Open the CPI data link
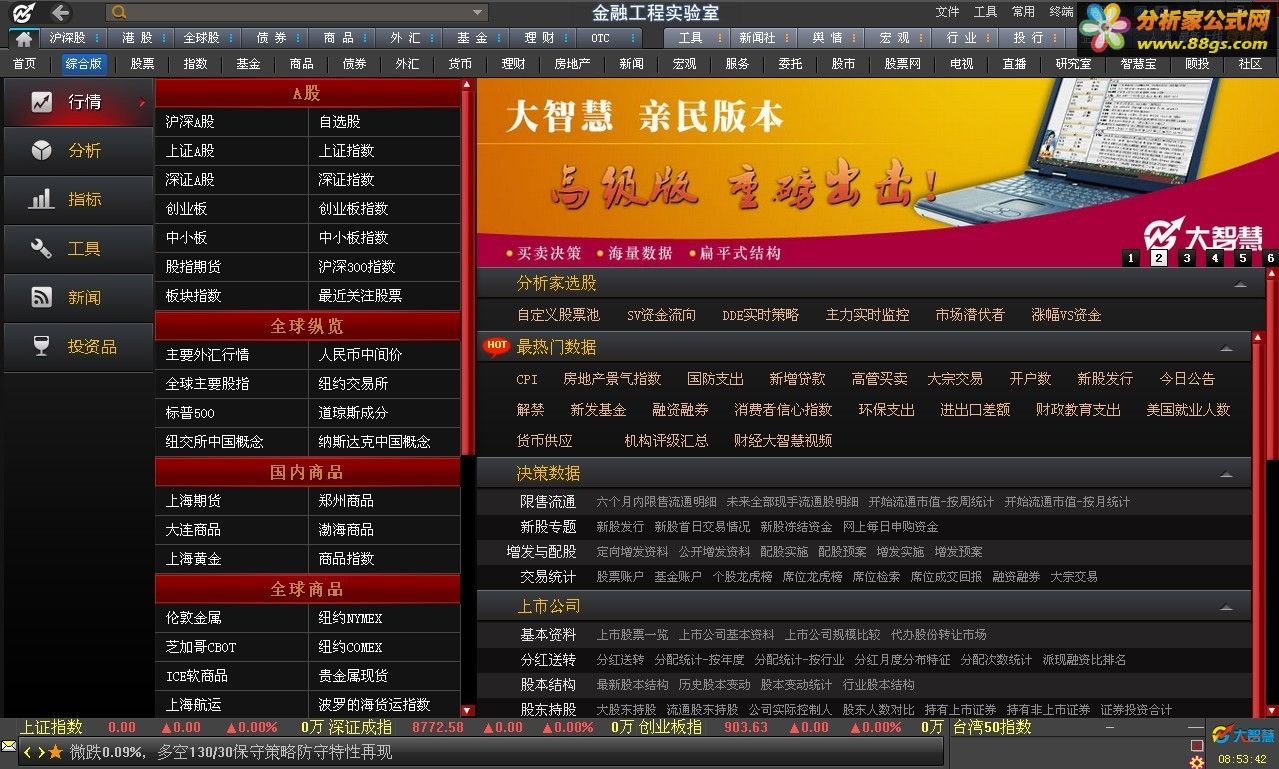1279x769 pixels. coord(527,379)
